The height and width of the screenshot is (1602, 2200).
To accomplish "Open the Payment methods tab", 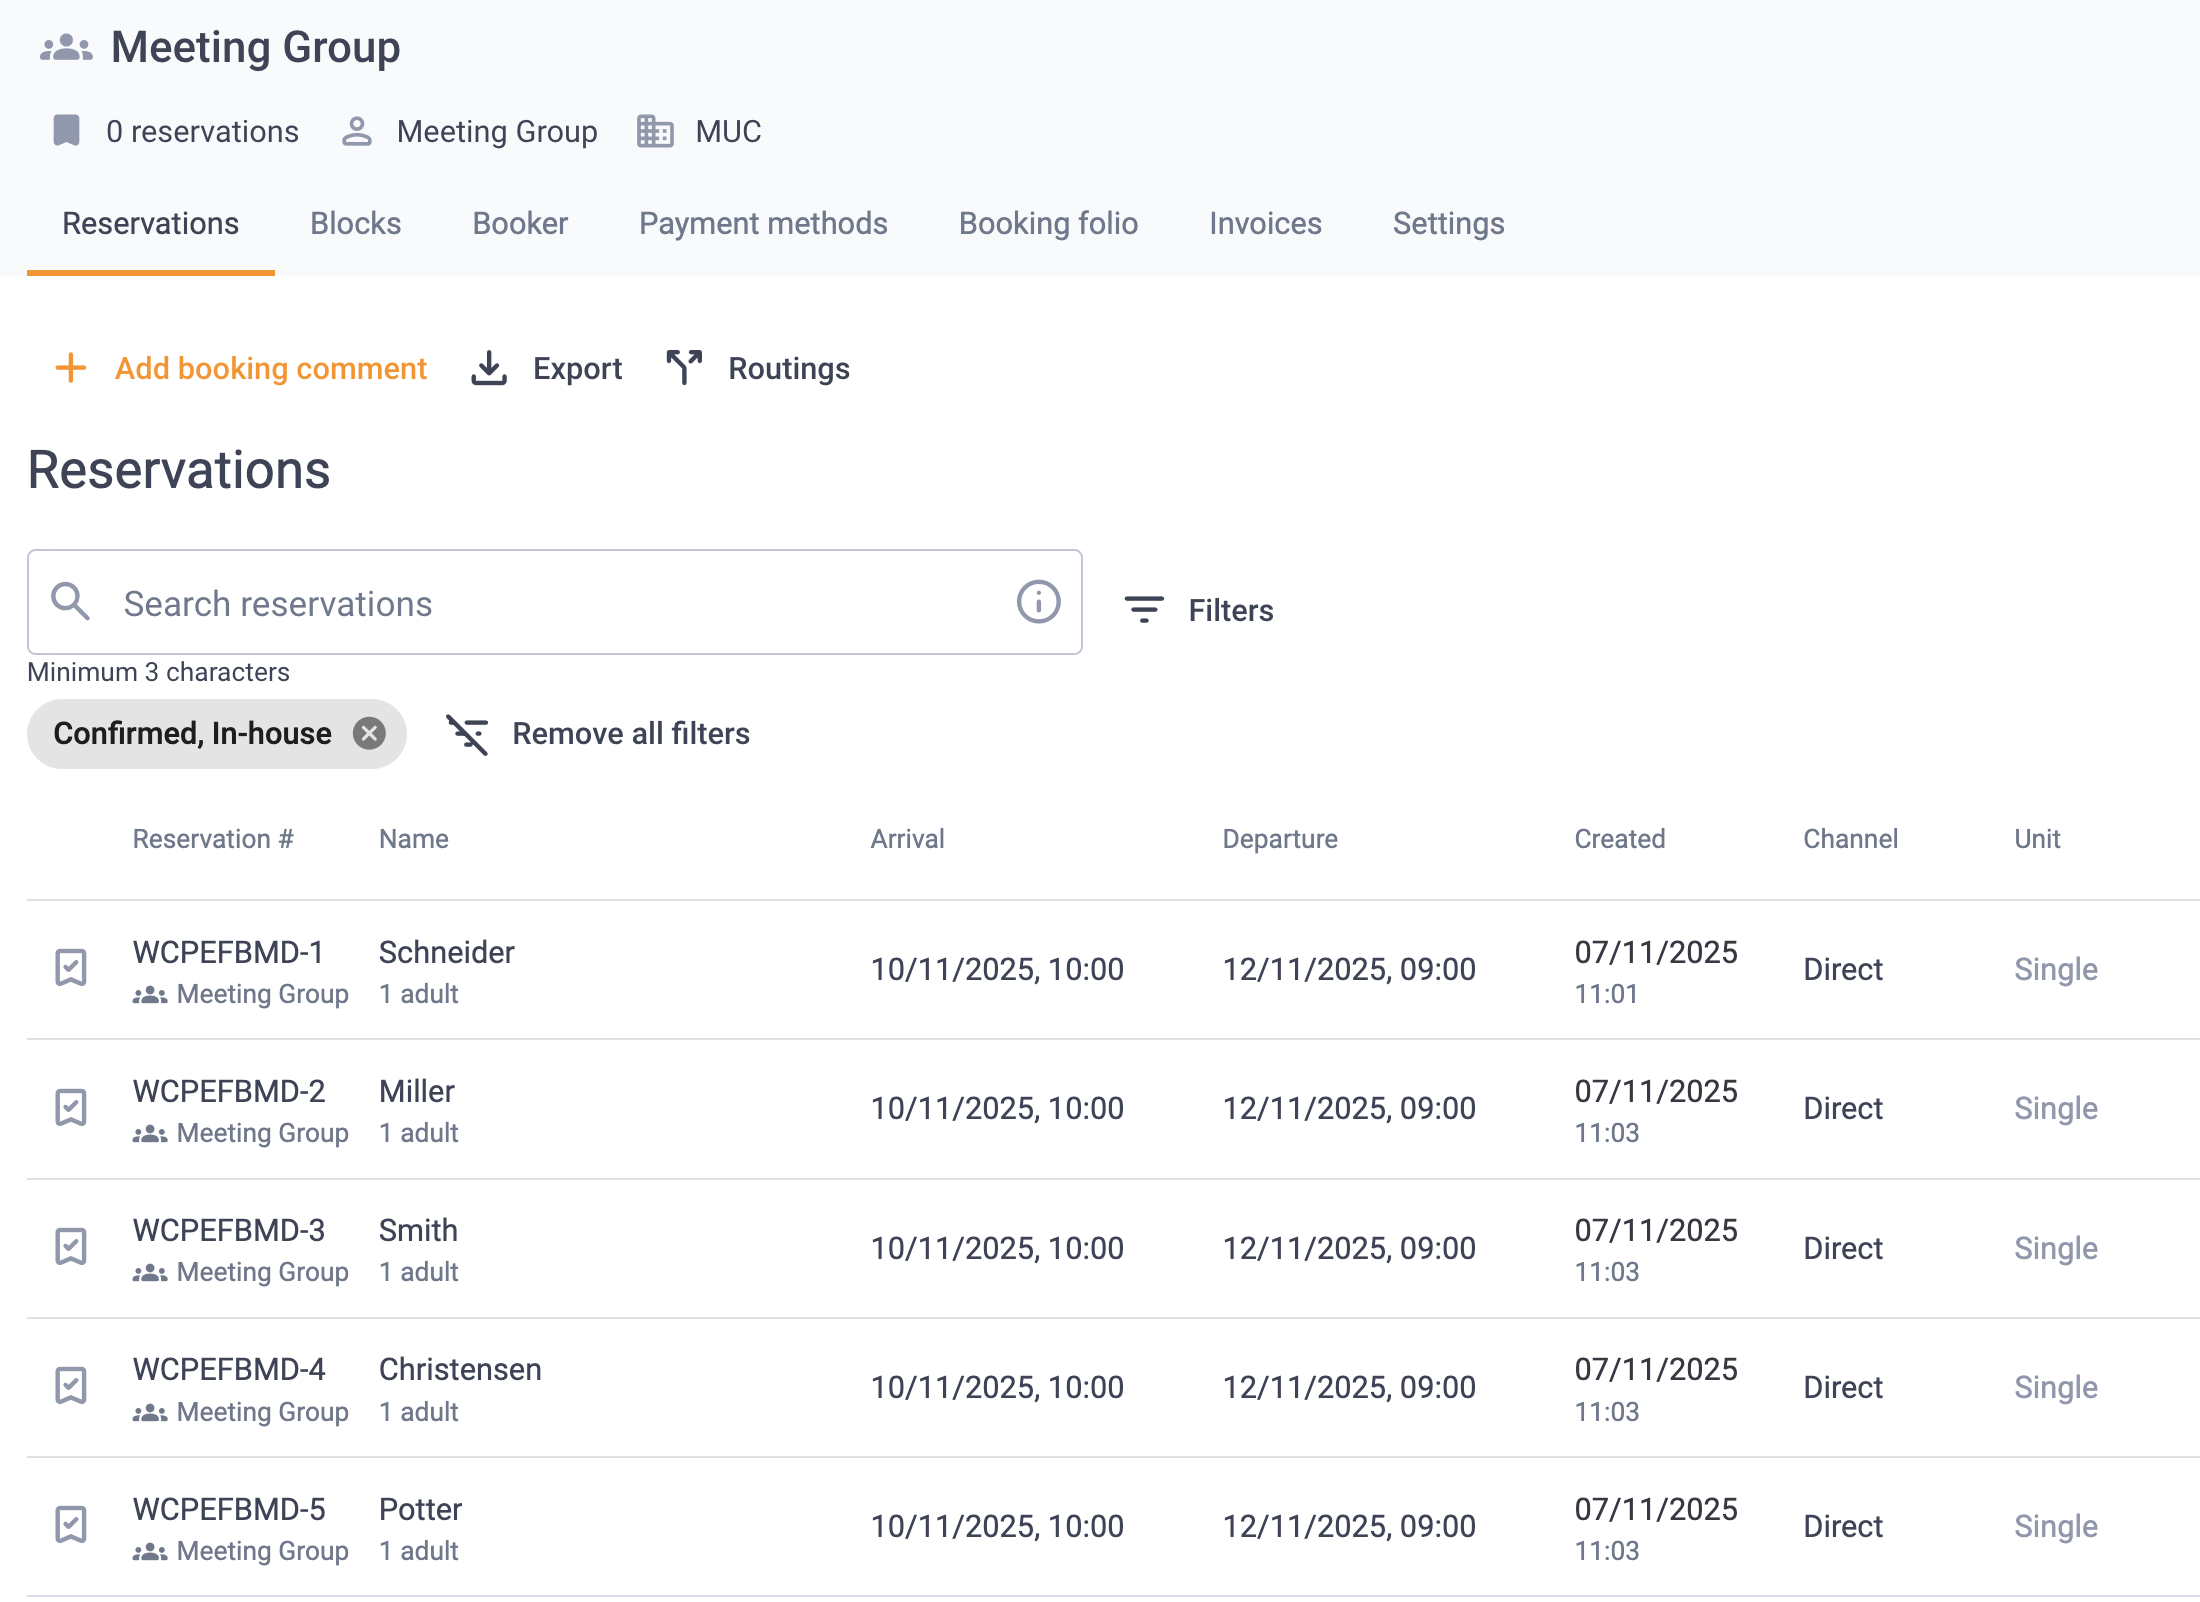I will 763,223.
